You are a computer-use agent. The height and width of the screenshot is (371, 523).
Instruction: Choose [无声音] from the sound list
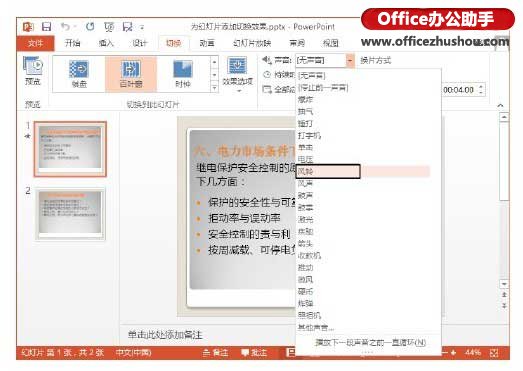point(368,75)
